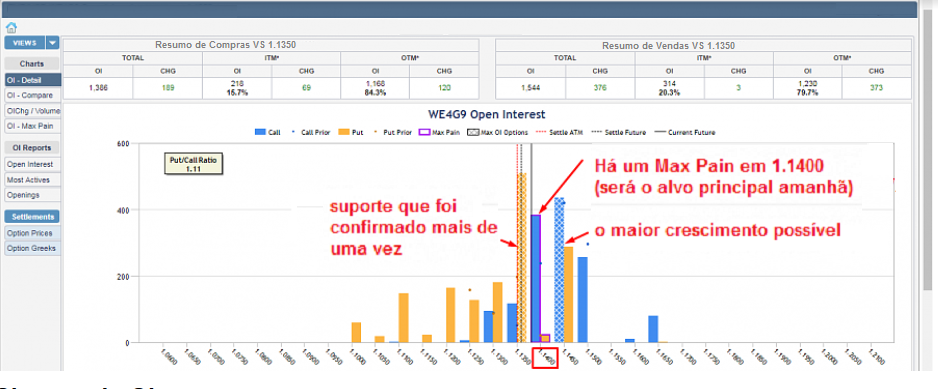The width and height of the screenshot is (938, 389).
Task: Go to the home icon
Action: click(x=11, y=28)
